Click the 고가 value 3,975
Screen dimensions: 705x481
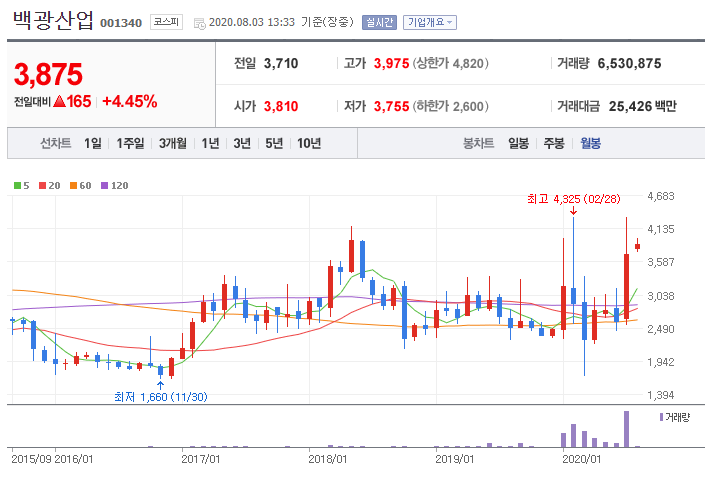(391, 63)
